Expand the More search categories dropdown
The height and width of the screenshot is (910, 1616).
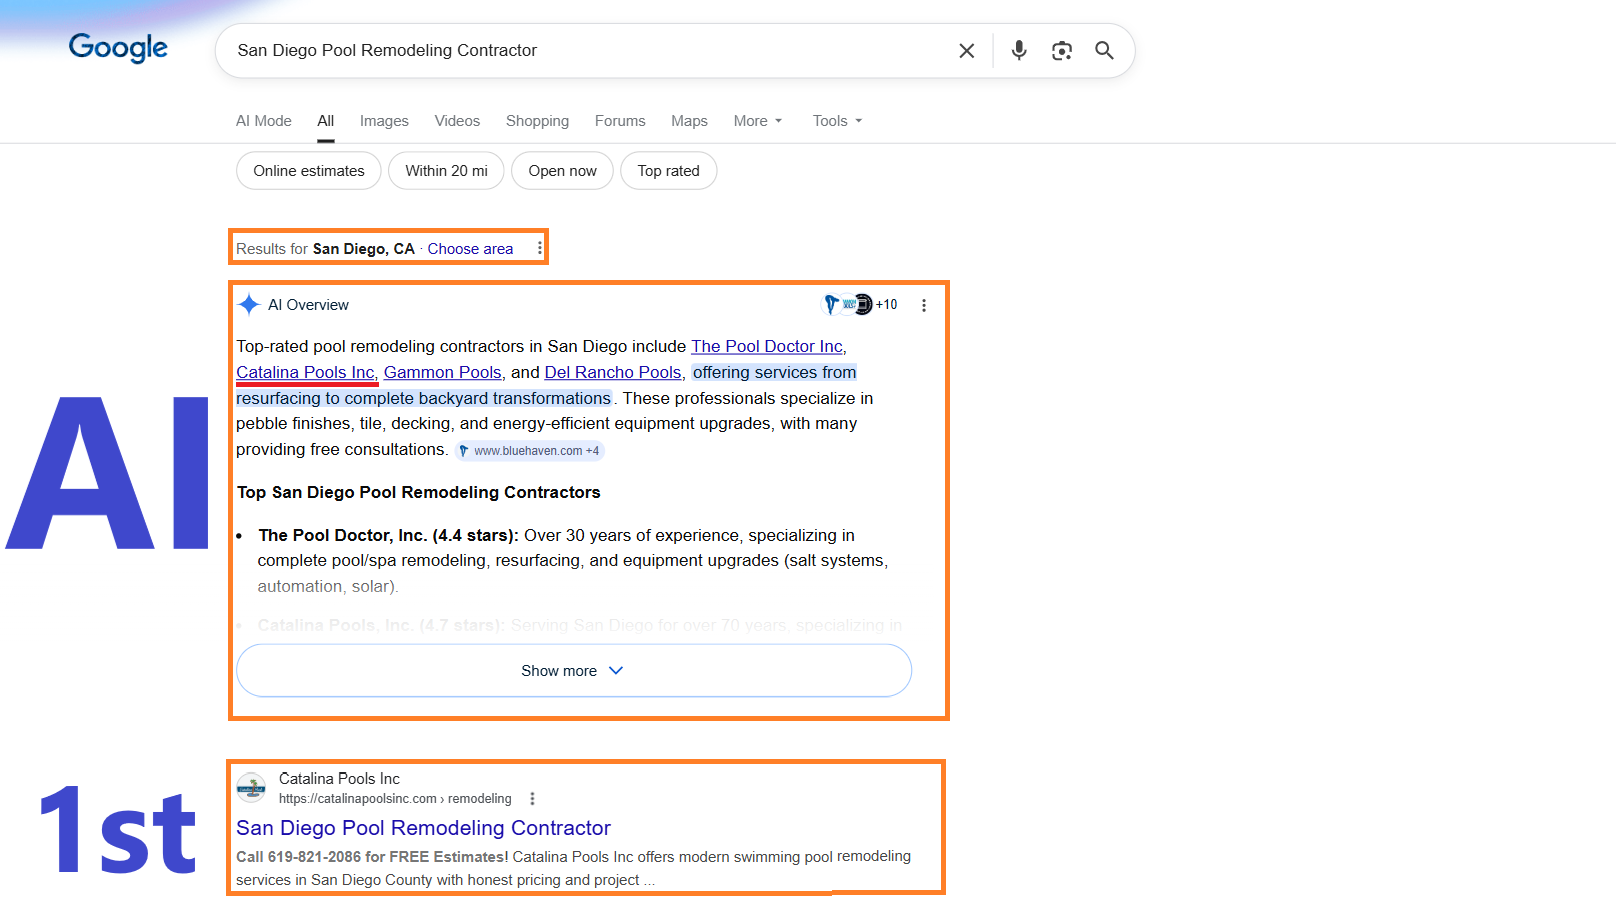point(757,121)
